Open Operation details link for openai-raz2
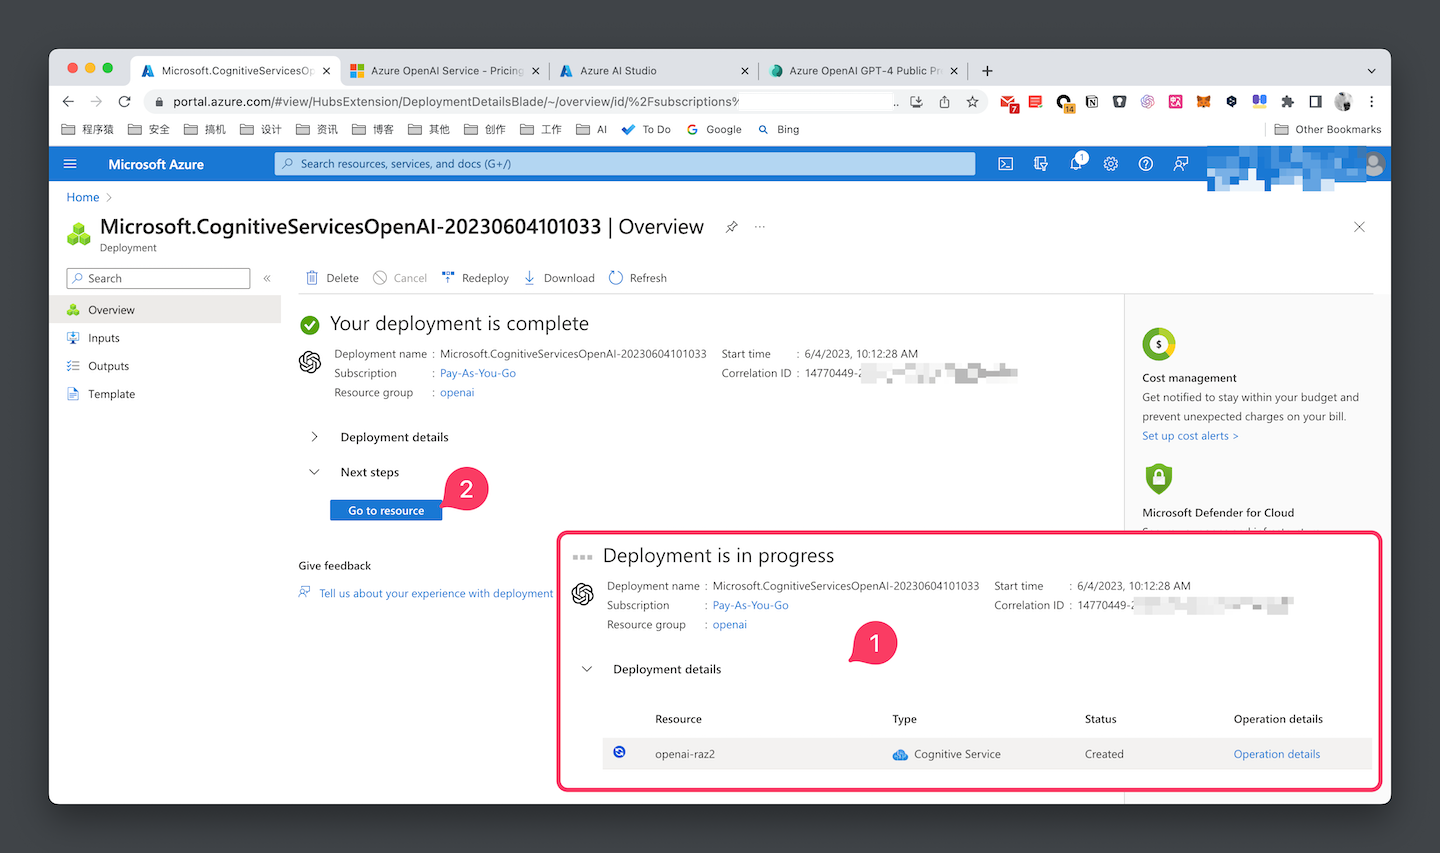 [x=1277, y=754]
